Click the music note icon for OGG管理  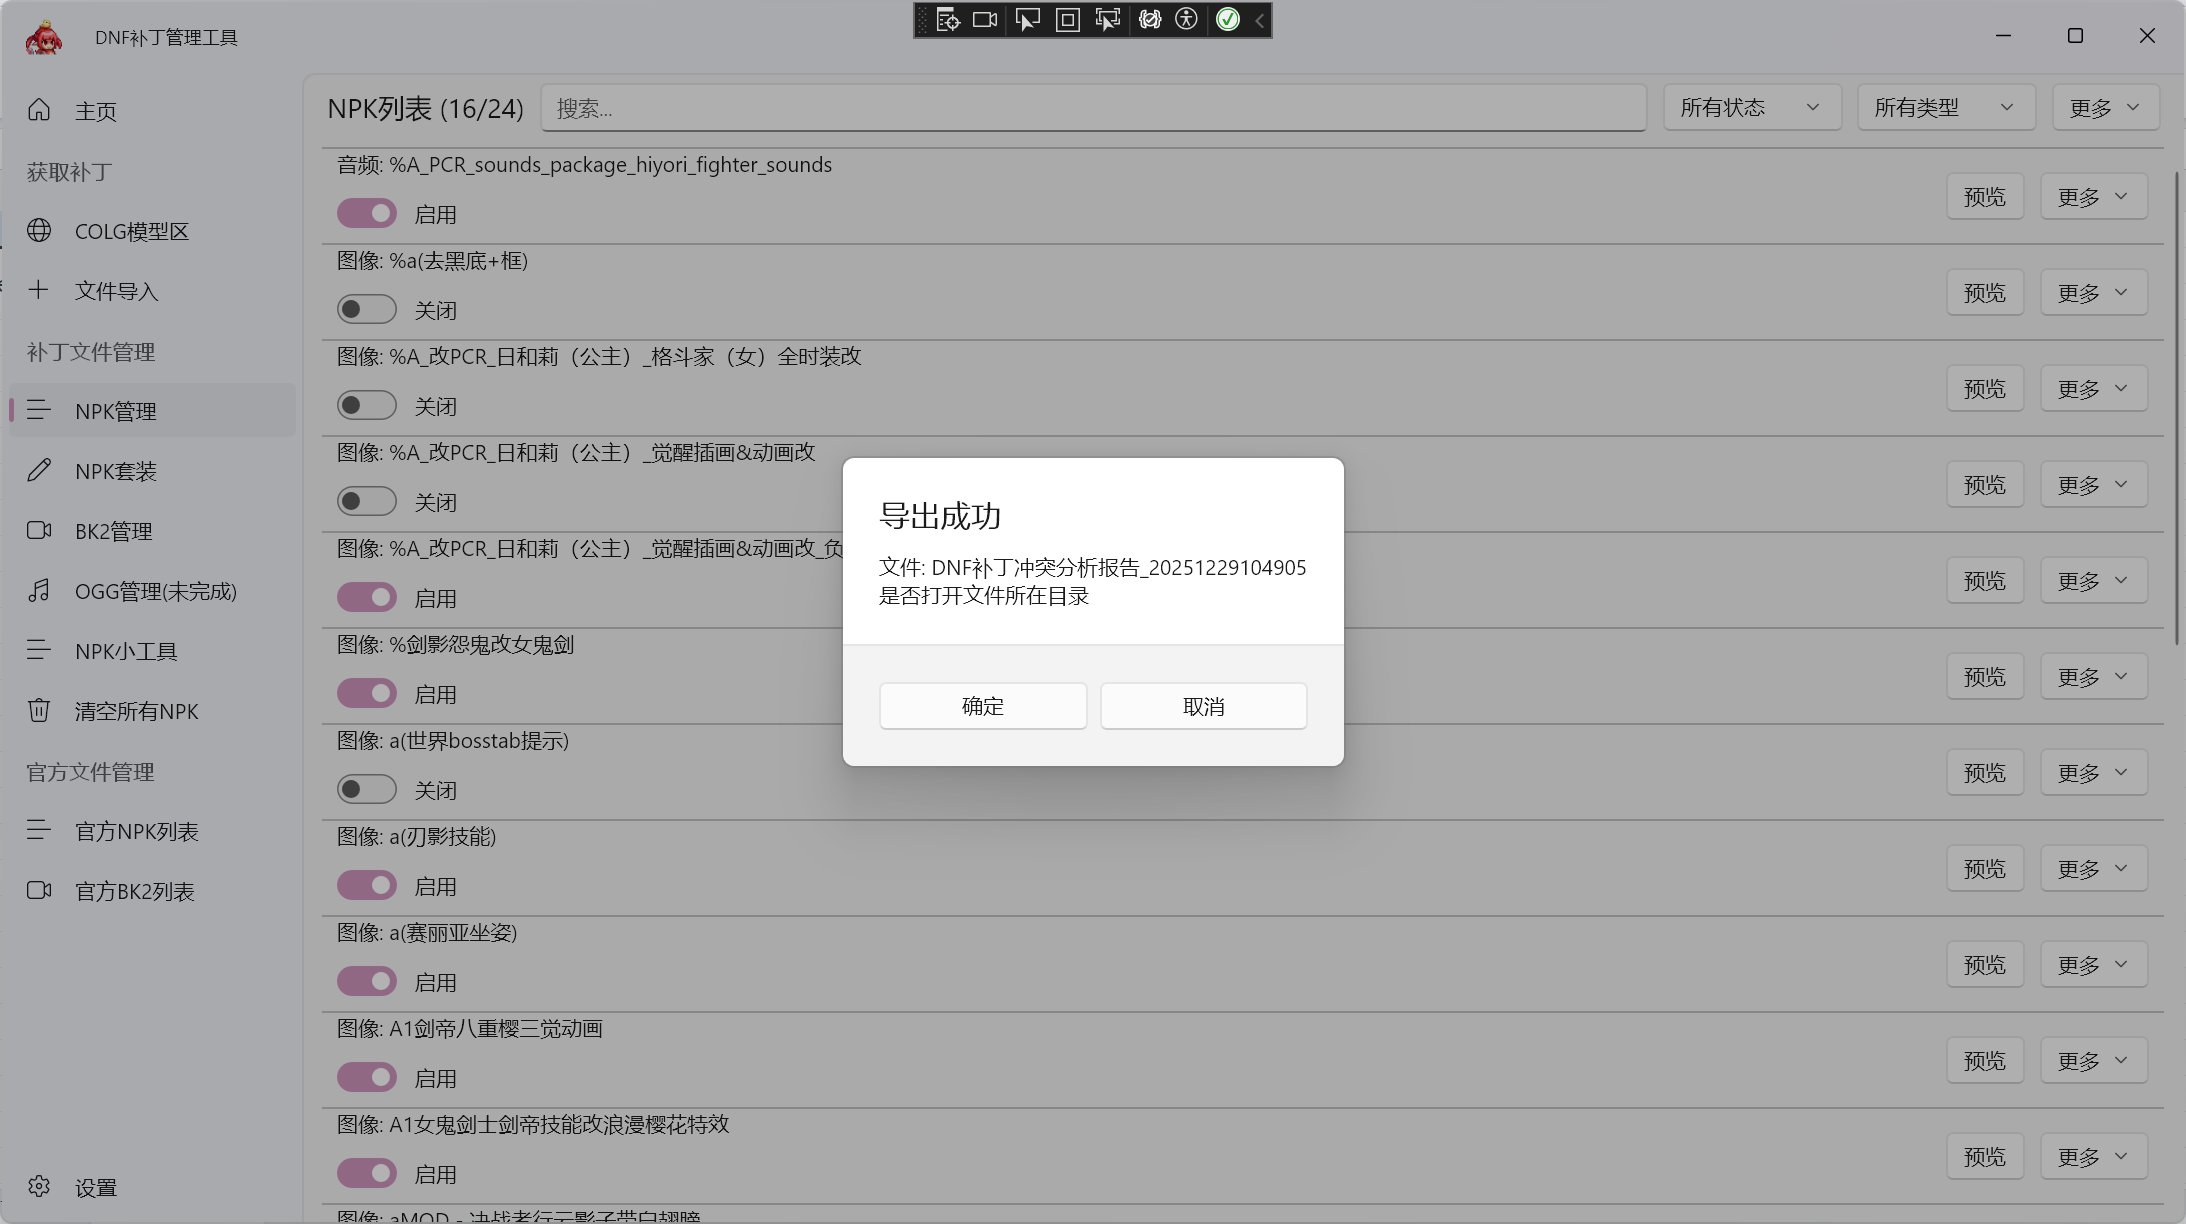39,590
